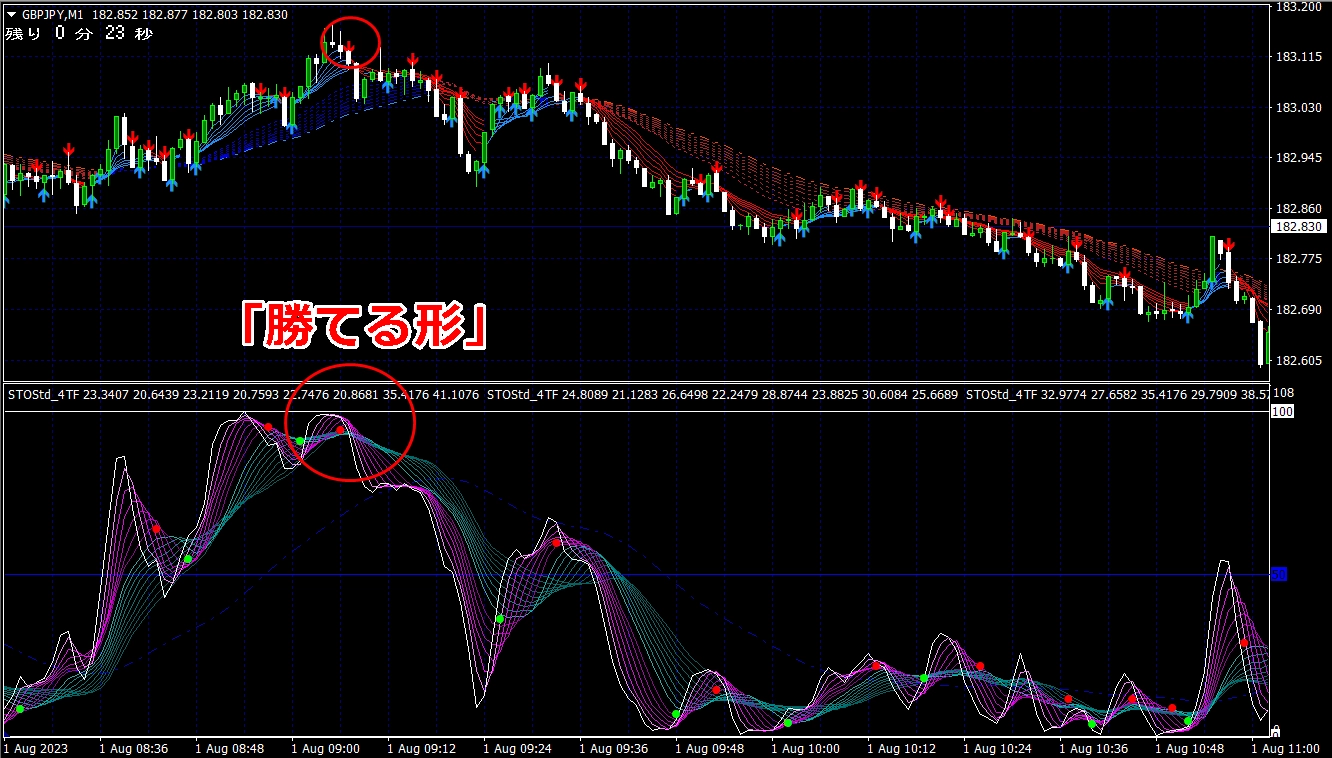Click the red sell arrow inside the top red circle
This screenshot has height=758, width=1332.
[349, 47]
